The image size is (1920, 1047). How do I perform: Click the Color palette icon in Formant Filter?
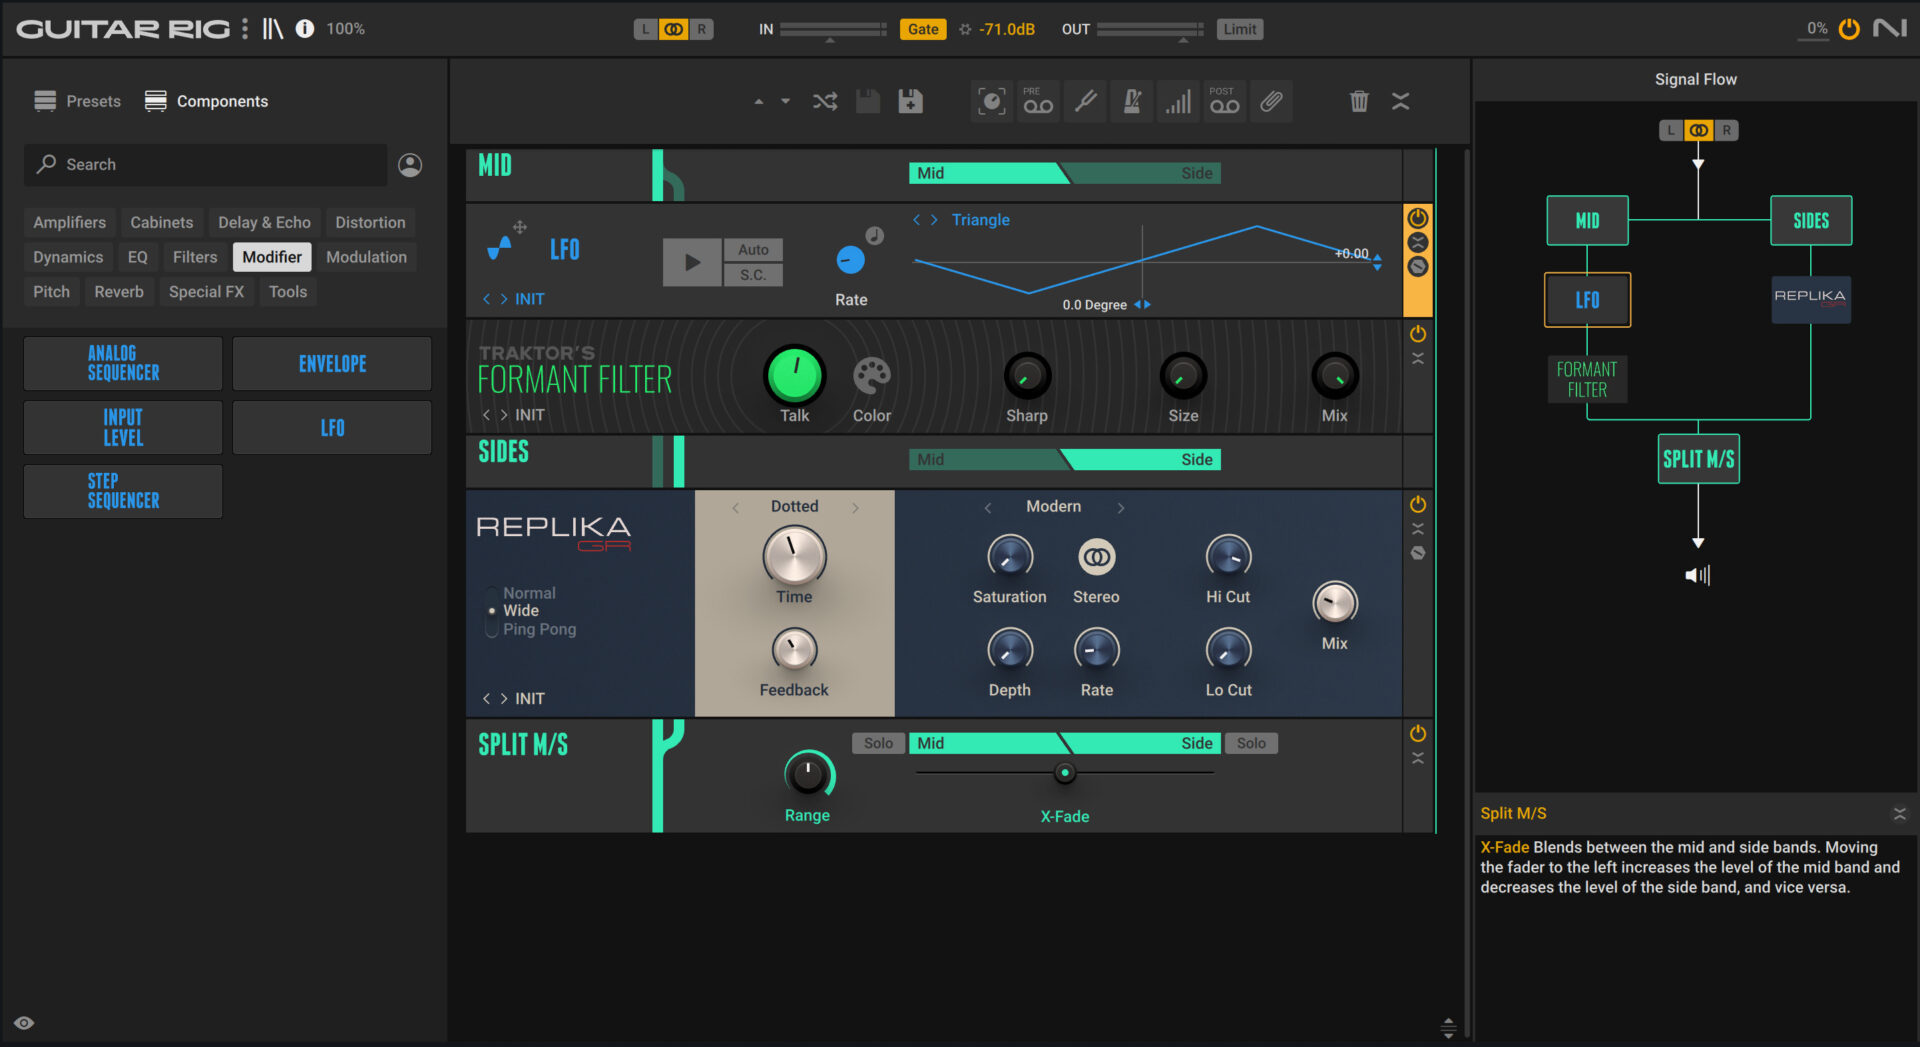click(x=871, y=377)
